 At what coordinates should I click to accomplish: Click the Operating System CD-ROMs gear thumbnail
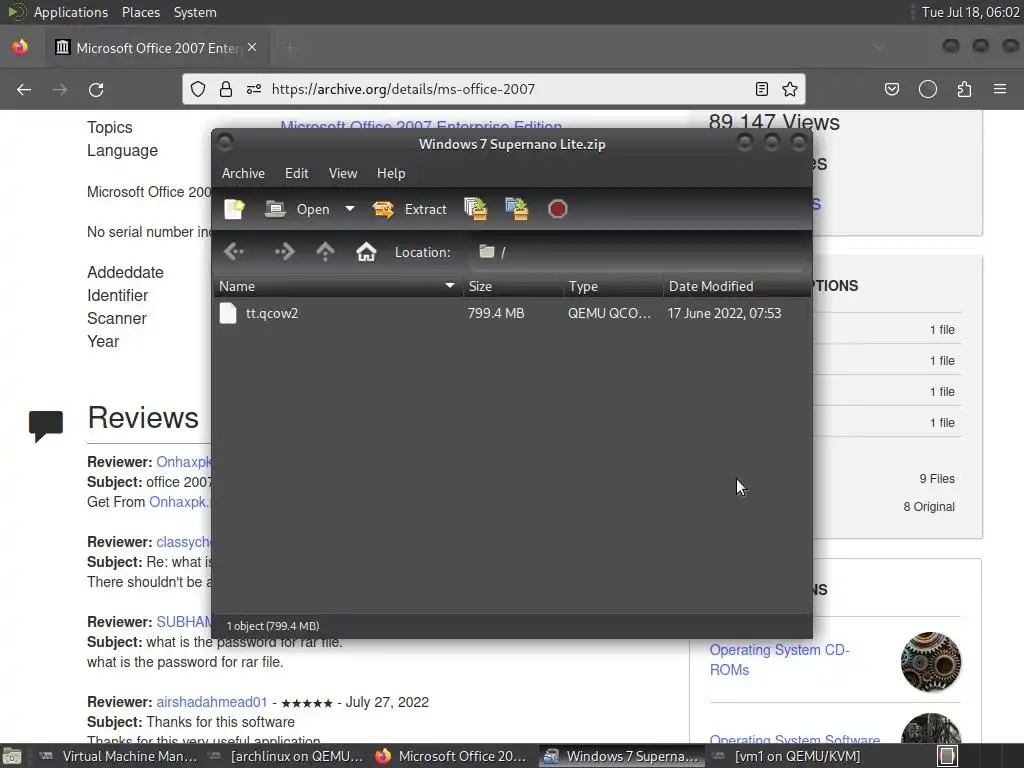click(931, 662)
